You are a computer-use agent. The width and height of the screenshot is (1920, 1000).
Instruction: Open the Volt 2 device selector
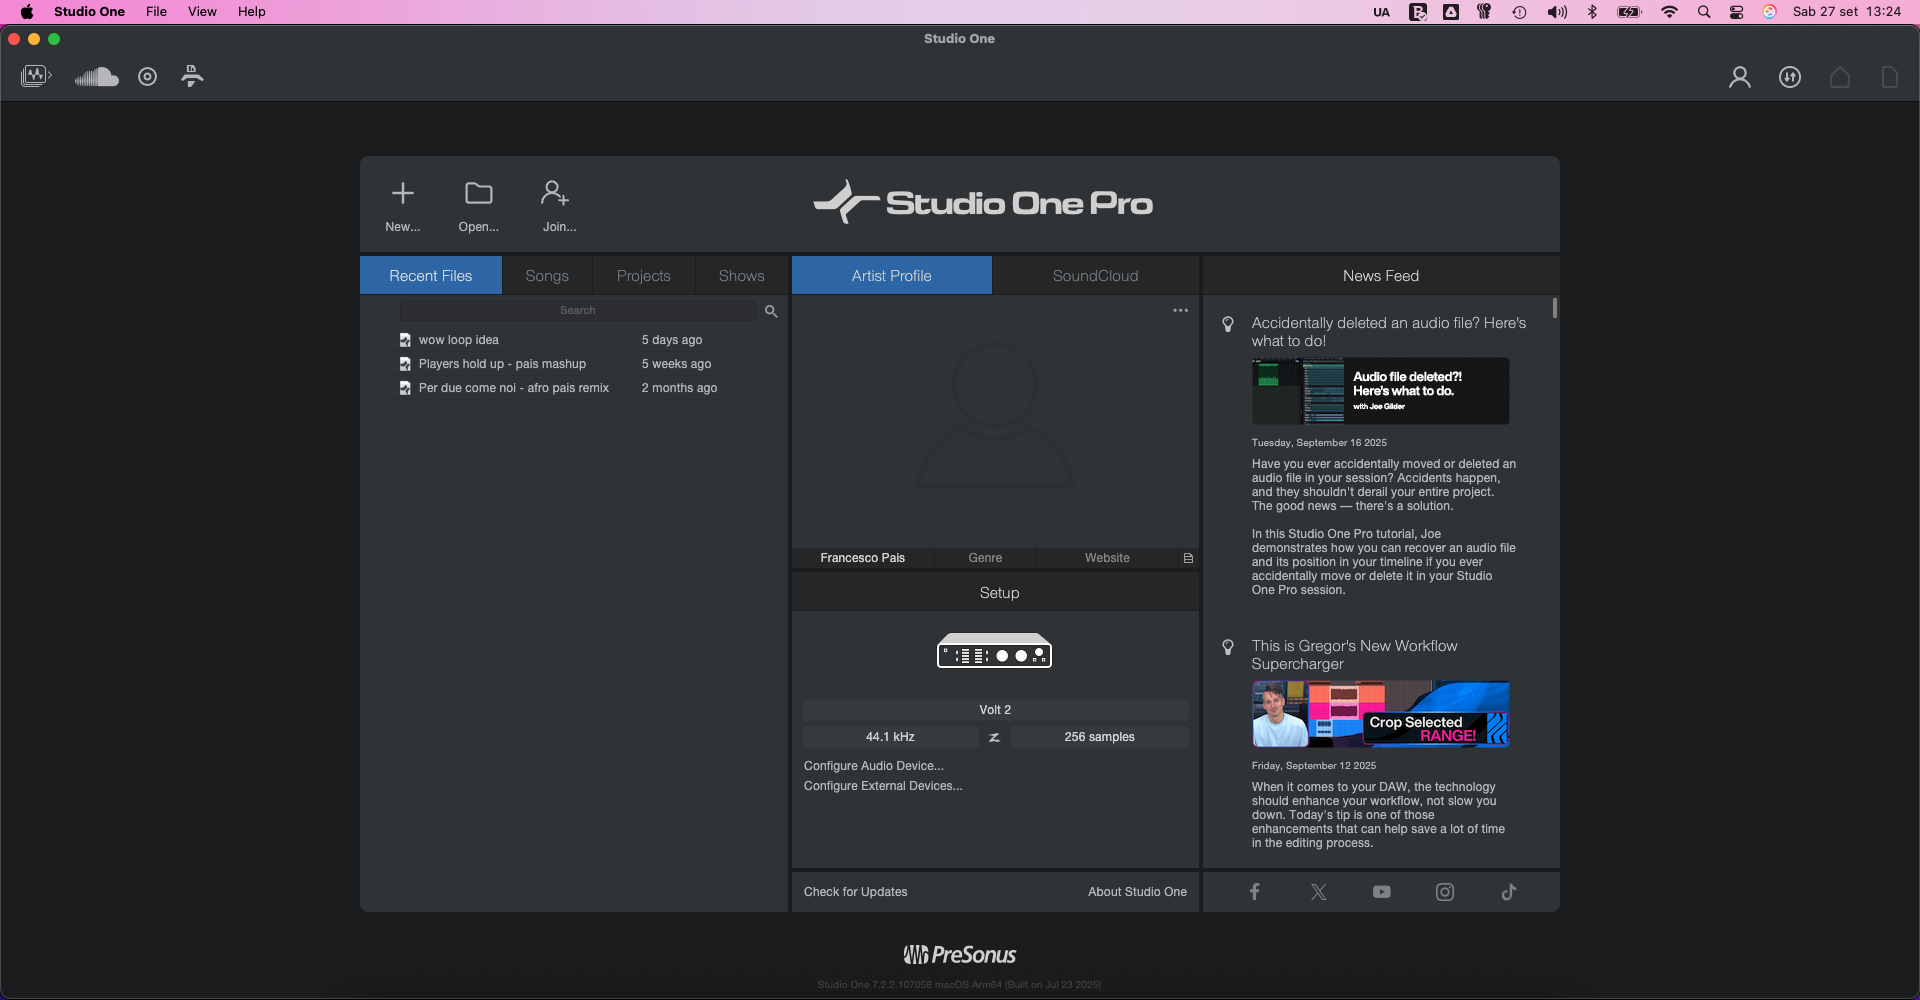click(x=995, y=710)
